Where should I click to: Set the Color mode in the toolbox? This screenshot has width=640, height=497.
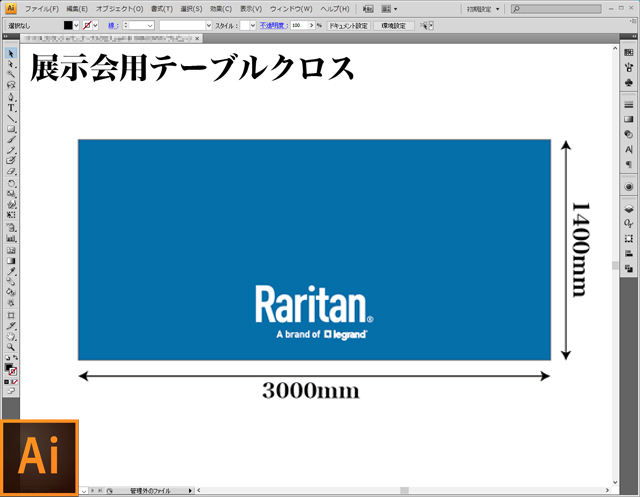click(x=7, y=382)
